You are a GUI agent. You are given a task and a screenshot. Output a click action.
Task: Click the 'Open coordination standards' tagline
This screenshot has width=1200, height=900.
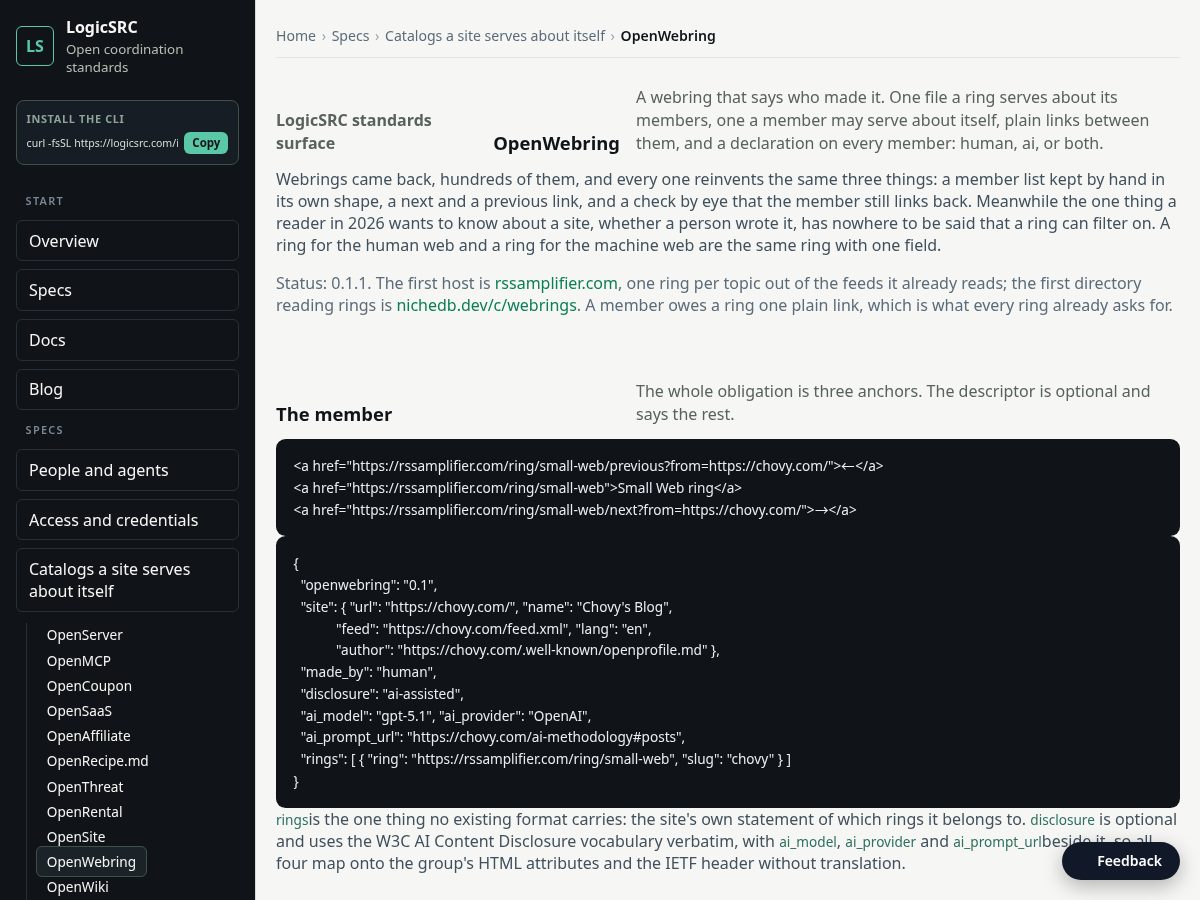coord(124,58)
